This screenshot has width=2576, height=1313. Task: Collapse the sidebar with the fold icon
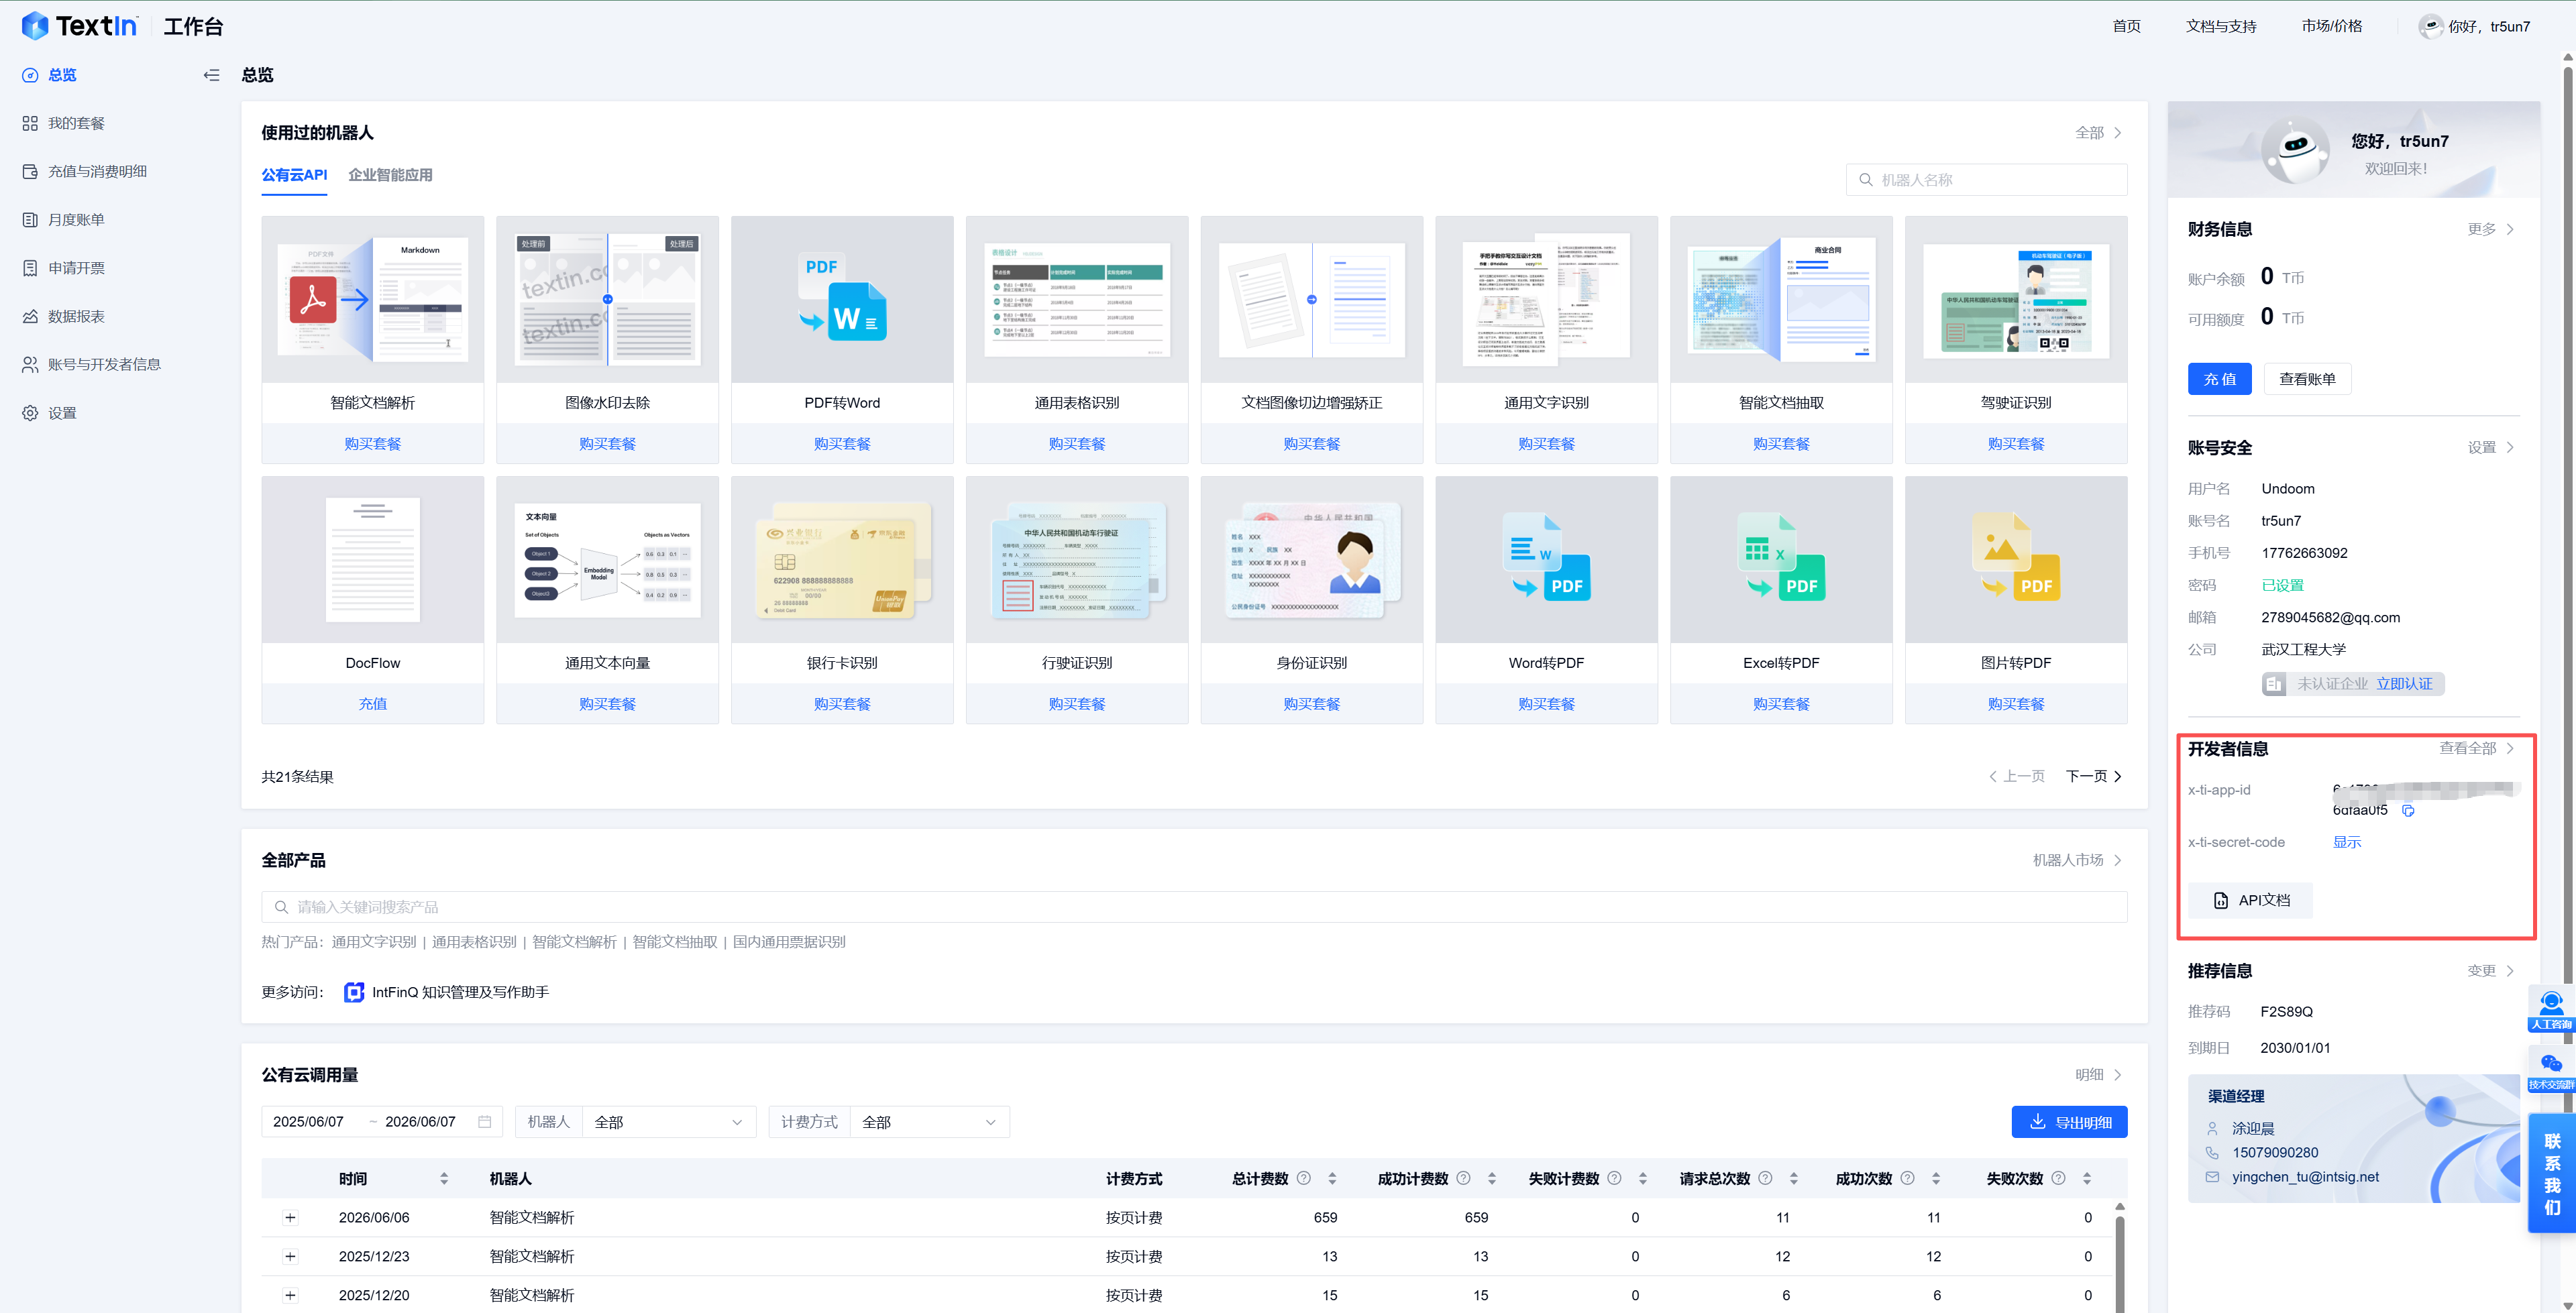pos(211,75)
